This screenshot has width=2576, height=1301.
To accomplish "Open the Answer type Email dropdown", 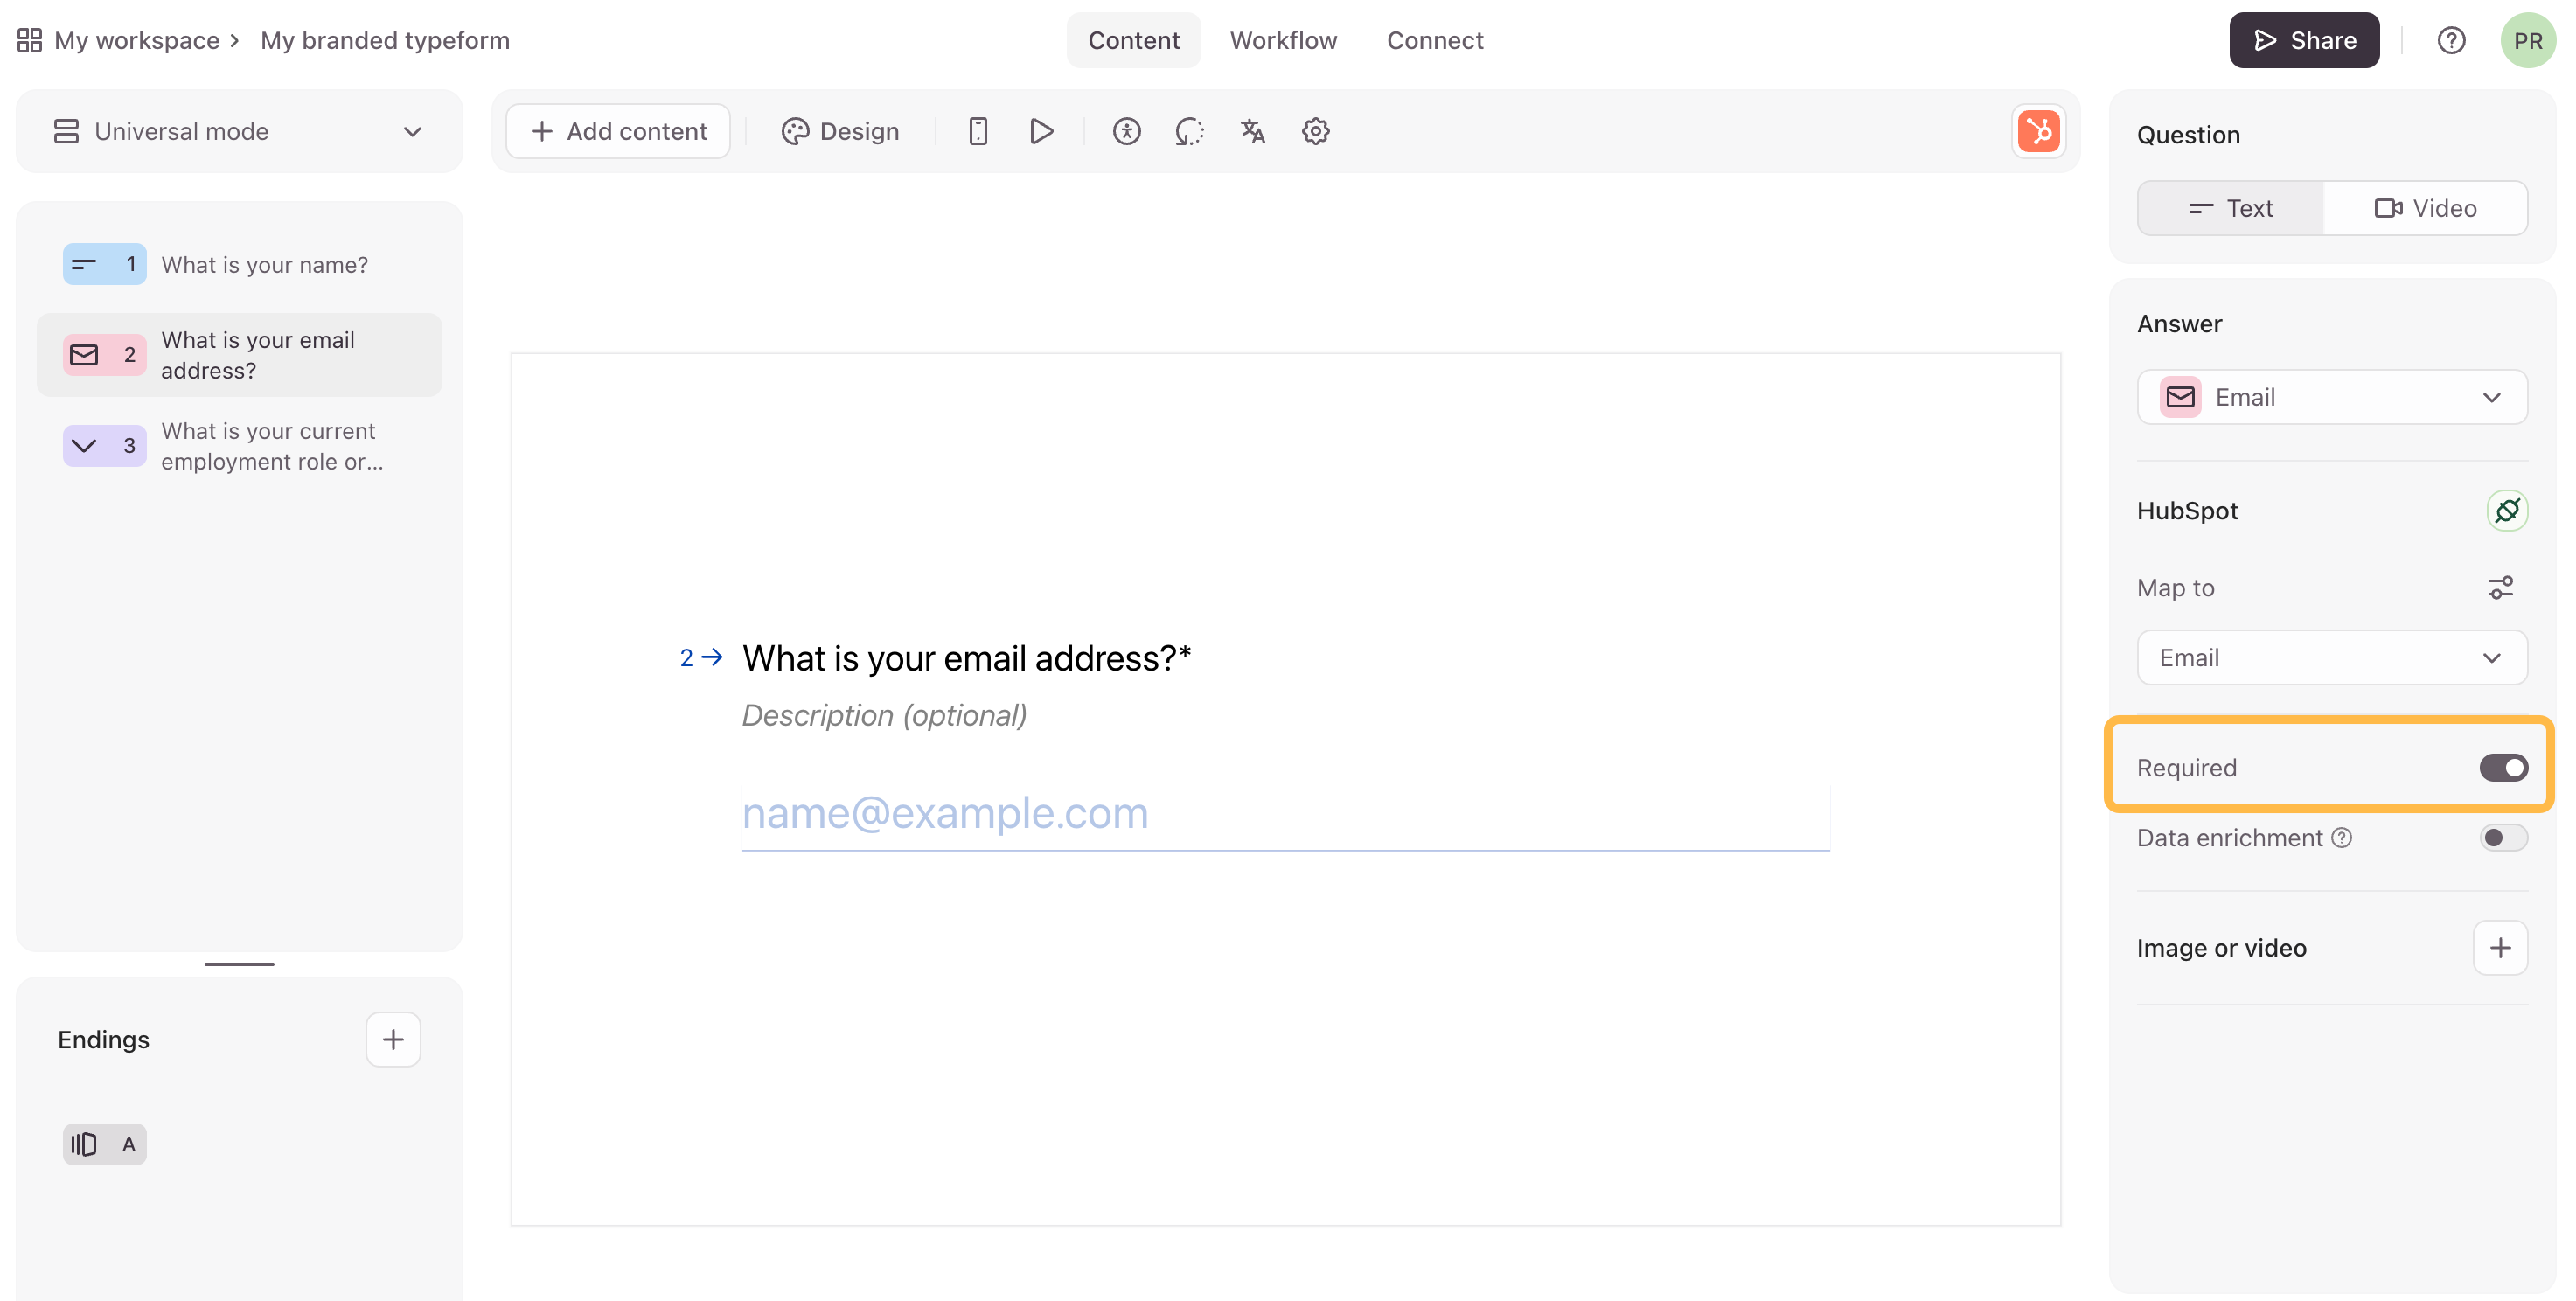I will (2331, 397).
